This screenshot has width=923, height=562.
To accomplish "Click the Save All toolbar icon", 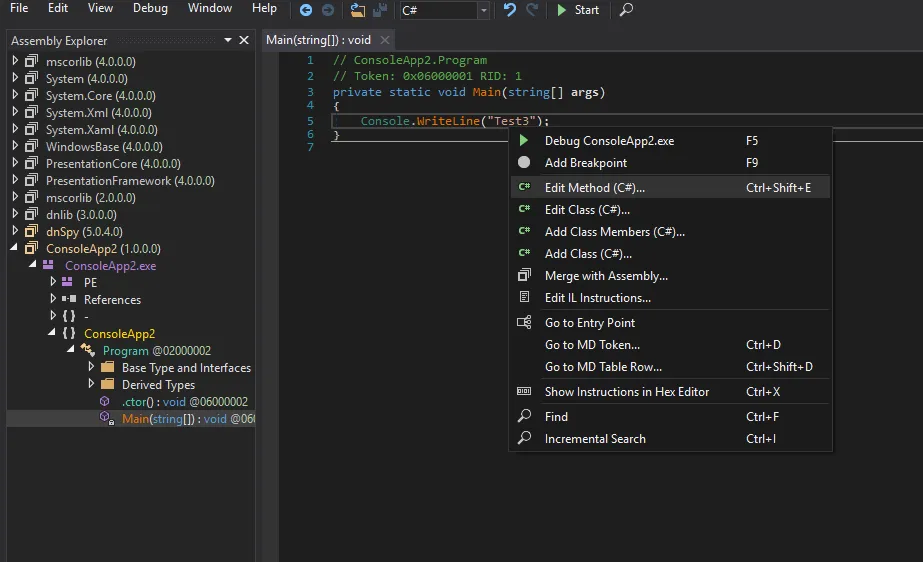I will pos(379,10).
